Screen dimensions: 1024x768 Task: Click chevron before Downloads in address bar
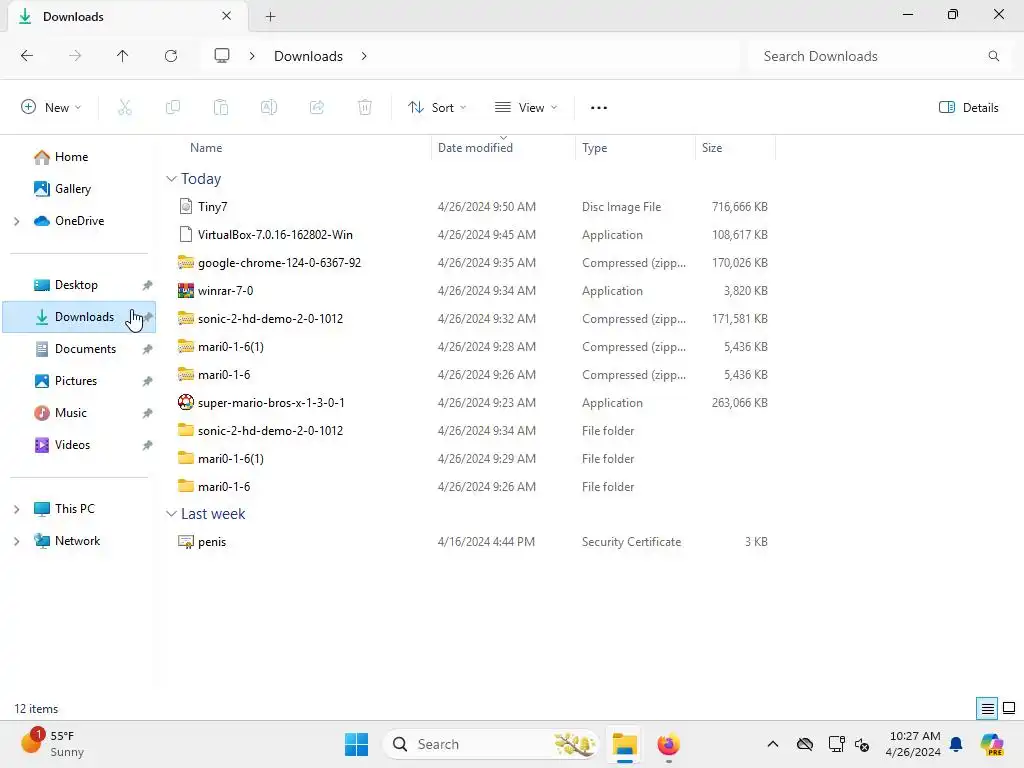(252, 56)
